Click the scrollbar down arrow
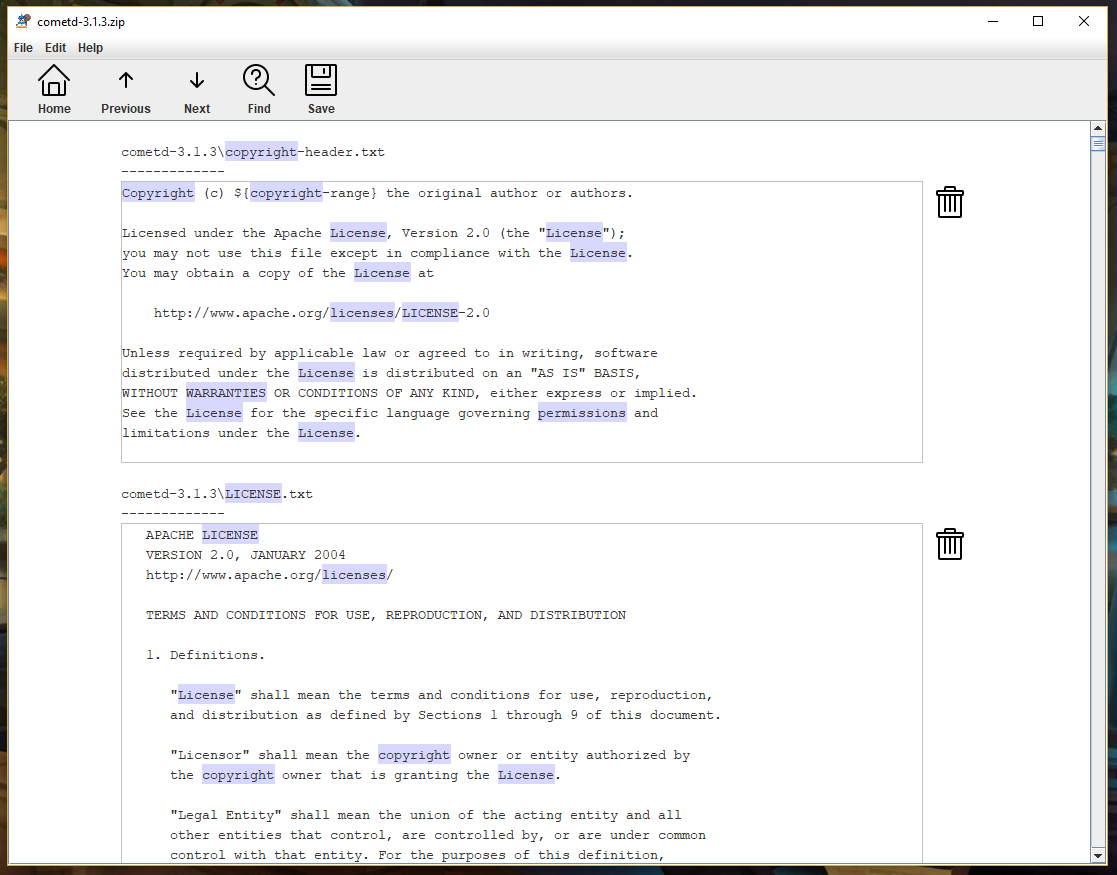1117x875 pixels. coord(1098,856)
